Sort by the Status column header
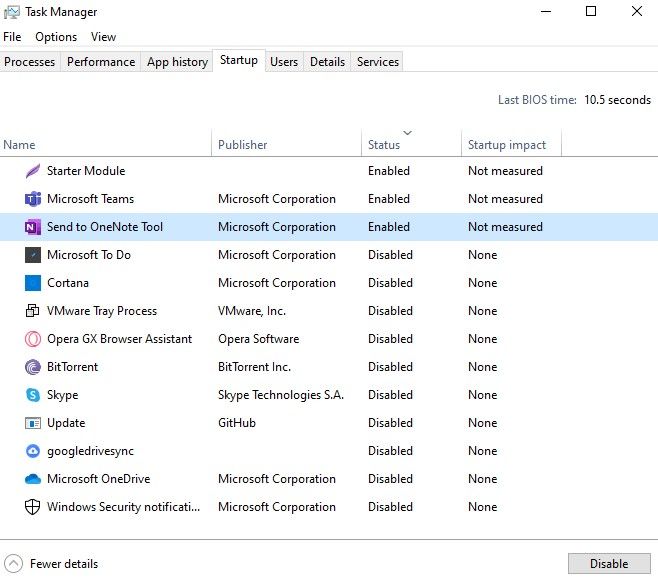This screenshot has height=585, width=658. 384,145
